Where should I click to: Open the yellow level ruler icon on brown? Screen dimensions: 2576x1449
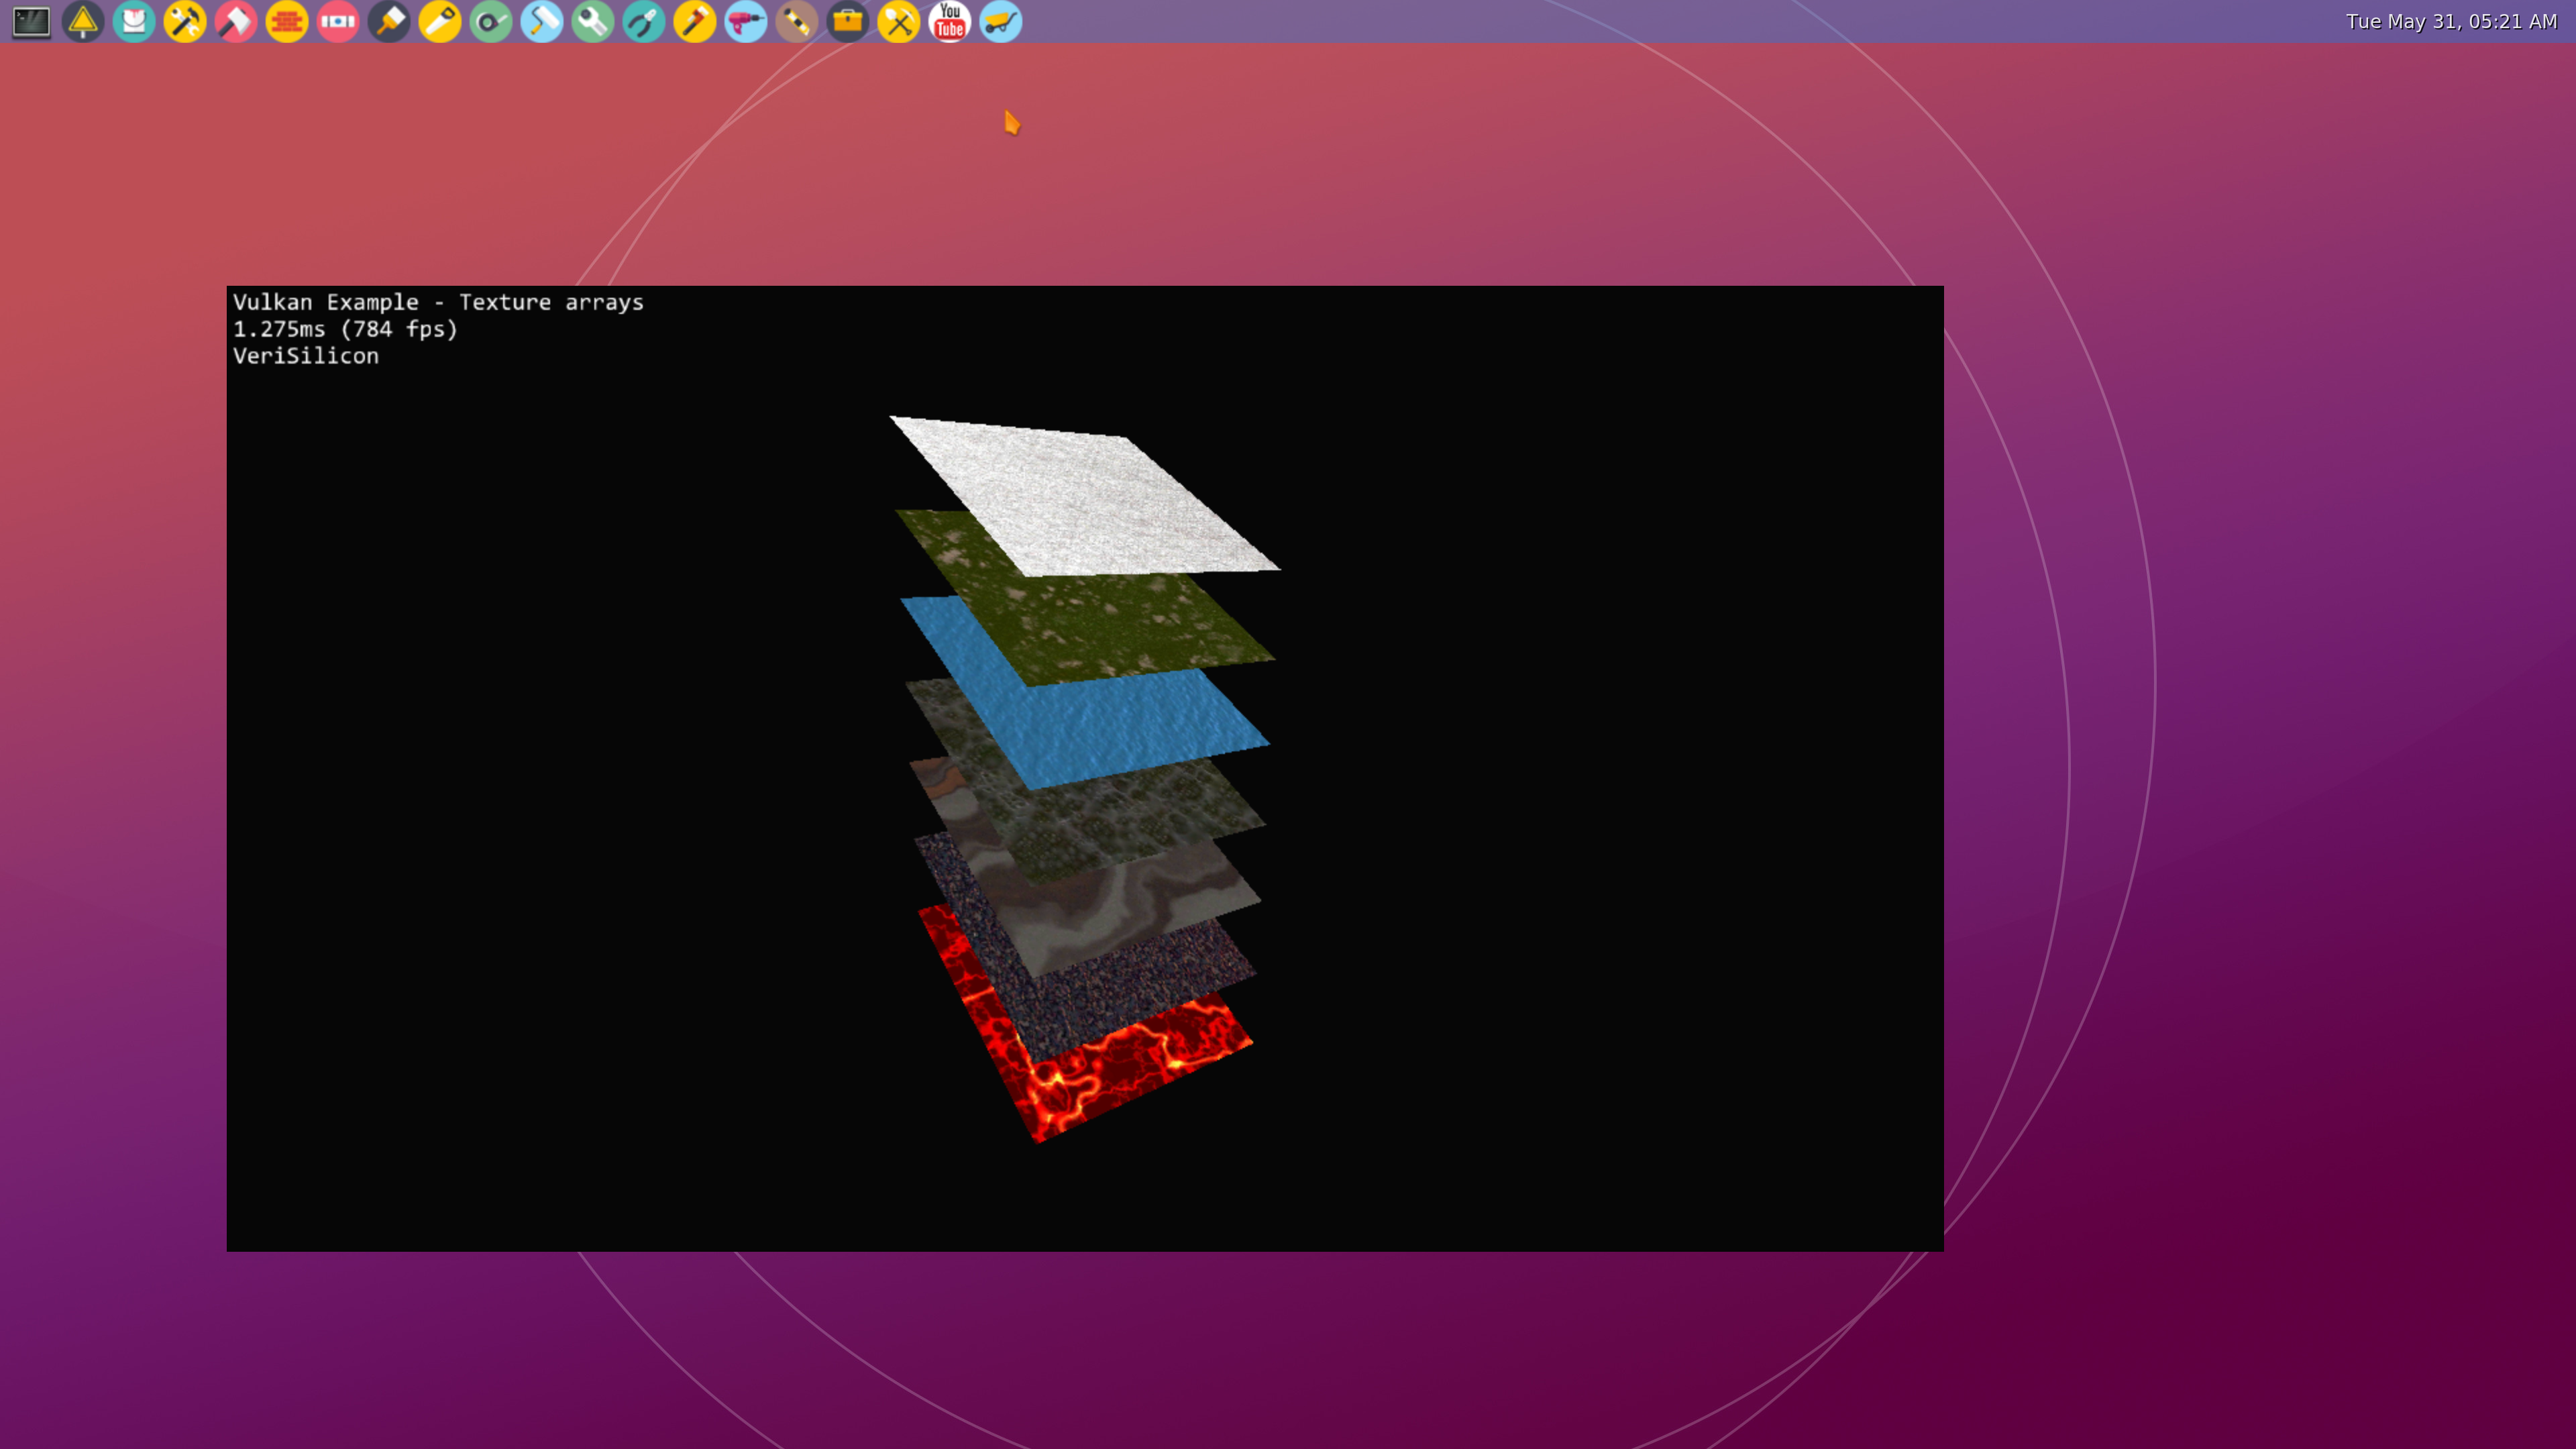click(x=797, y=21)
